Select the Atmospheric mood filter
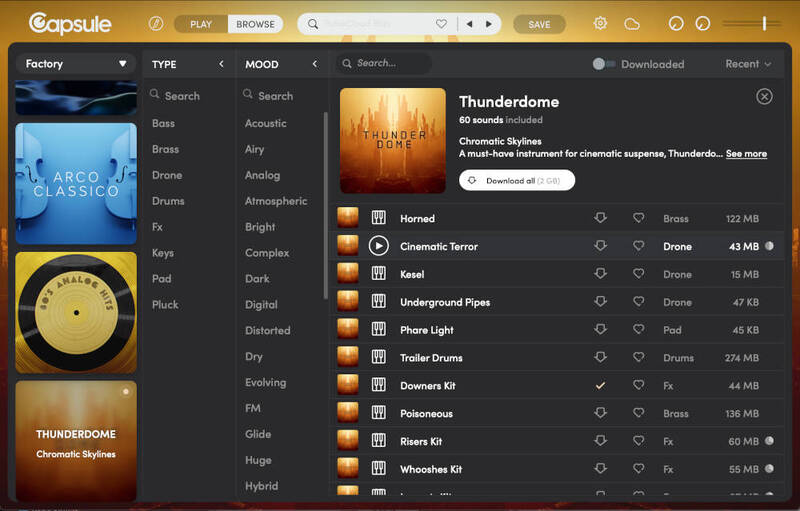This screenshot has width=800, height=511. (x=276, y=201)
